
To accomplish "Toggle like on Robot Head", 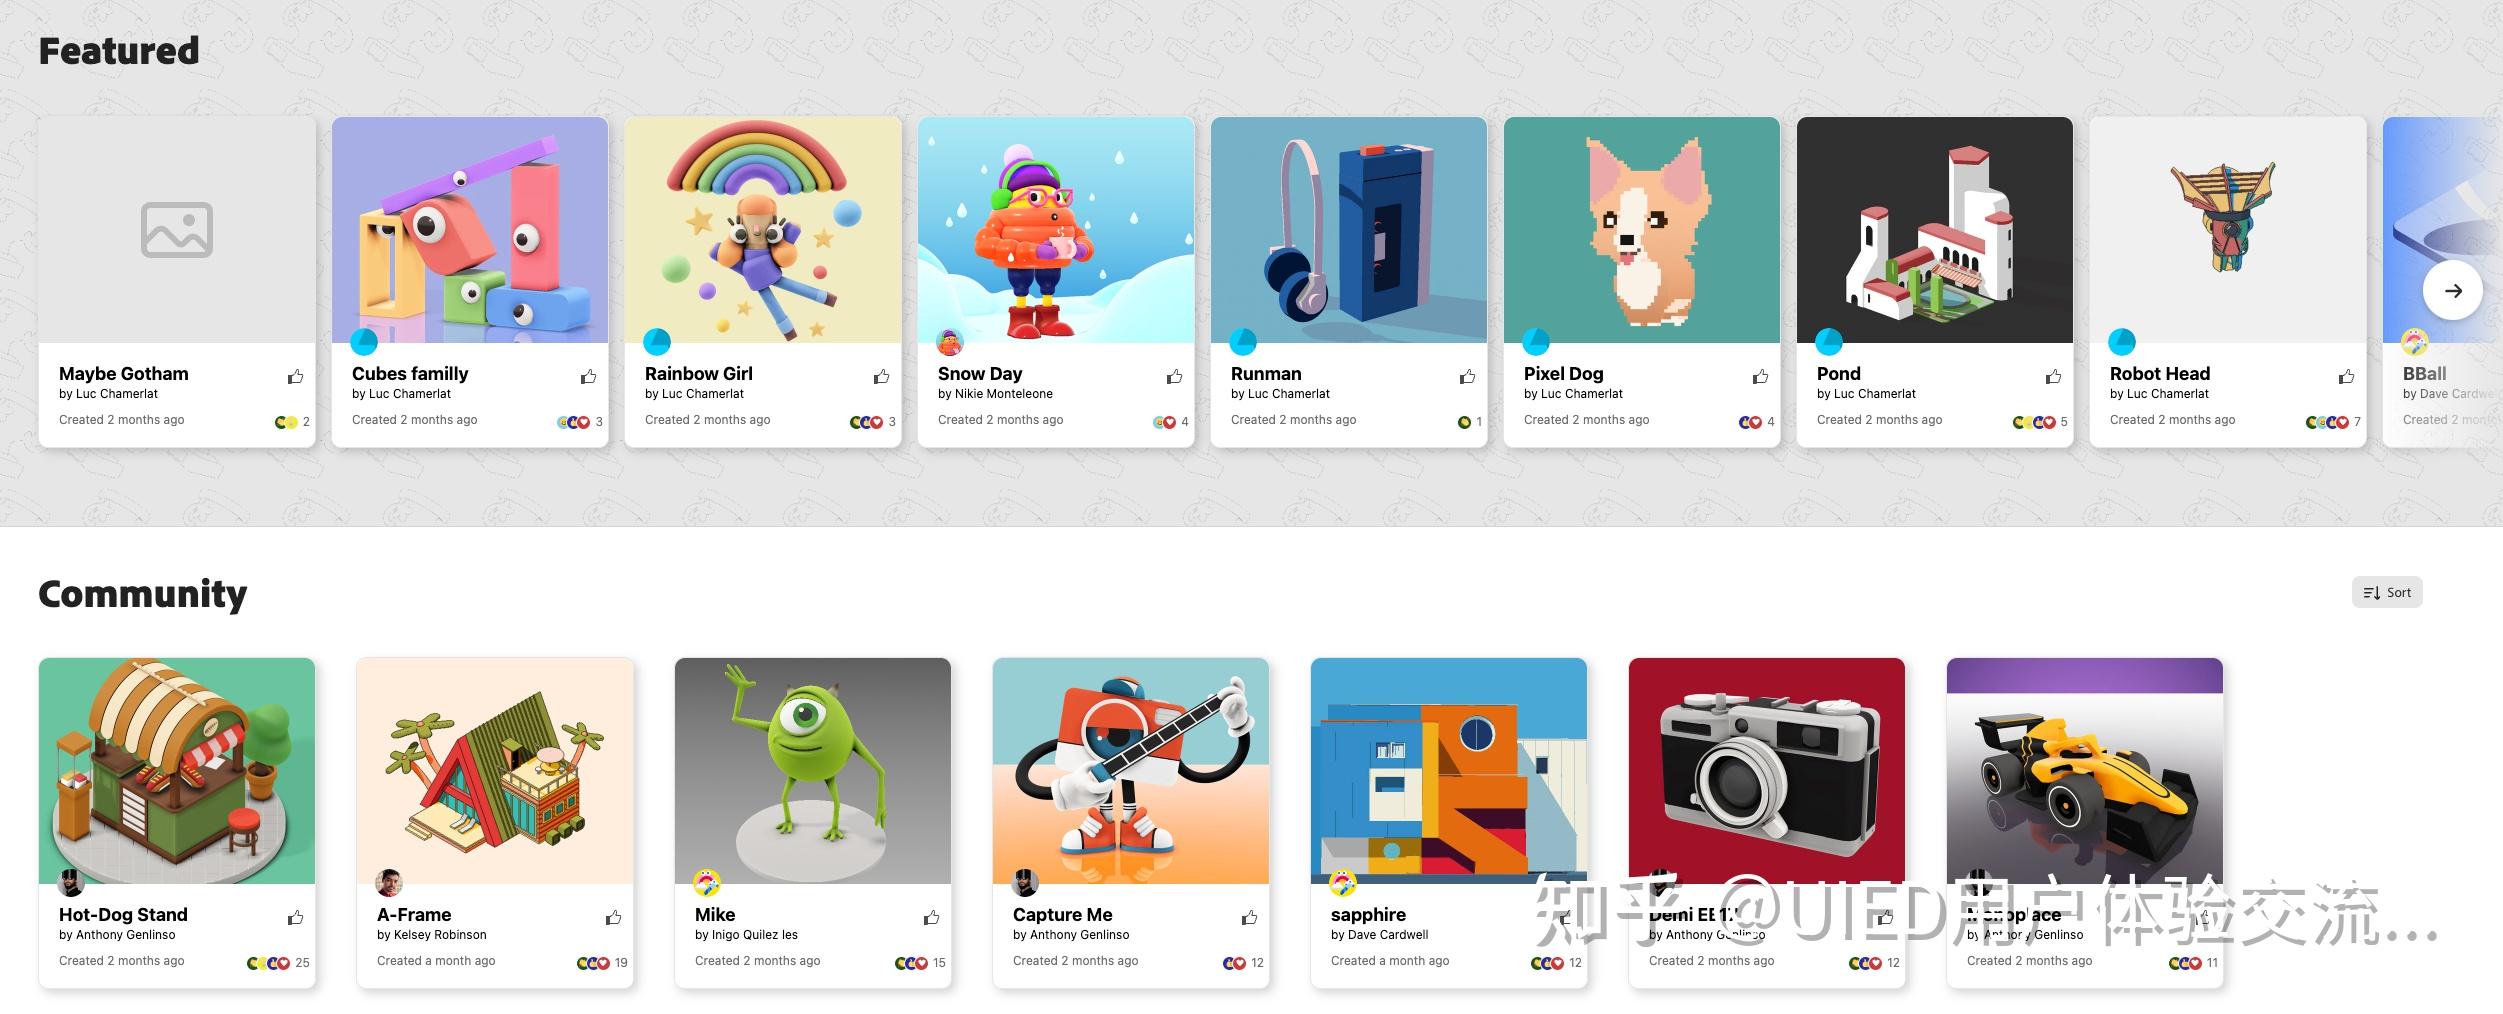I will pyautogui.click(x=2346, y=376).
